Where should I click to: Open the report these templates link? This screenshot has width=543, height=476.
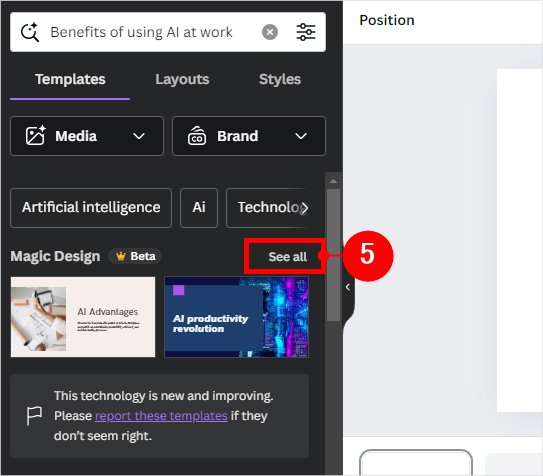tap(161, 416)
